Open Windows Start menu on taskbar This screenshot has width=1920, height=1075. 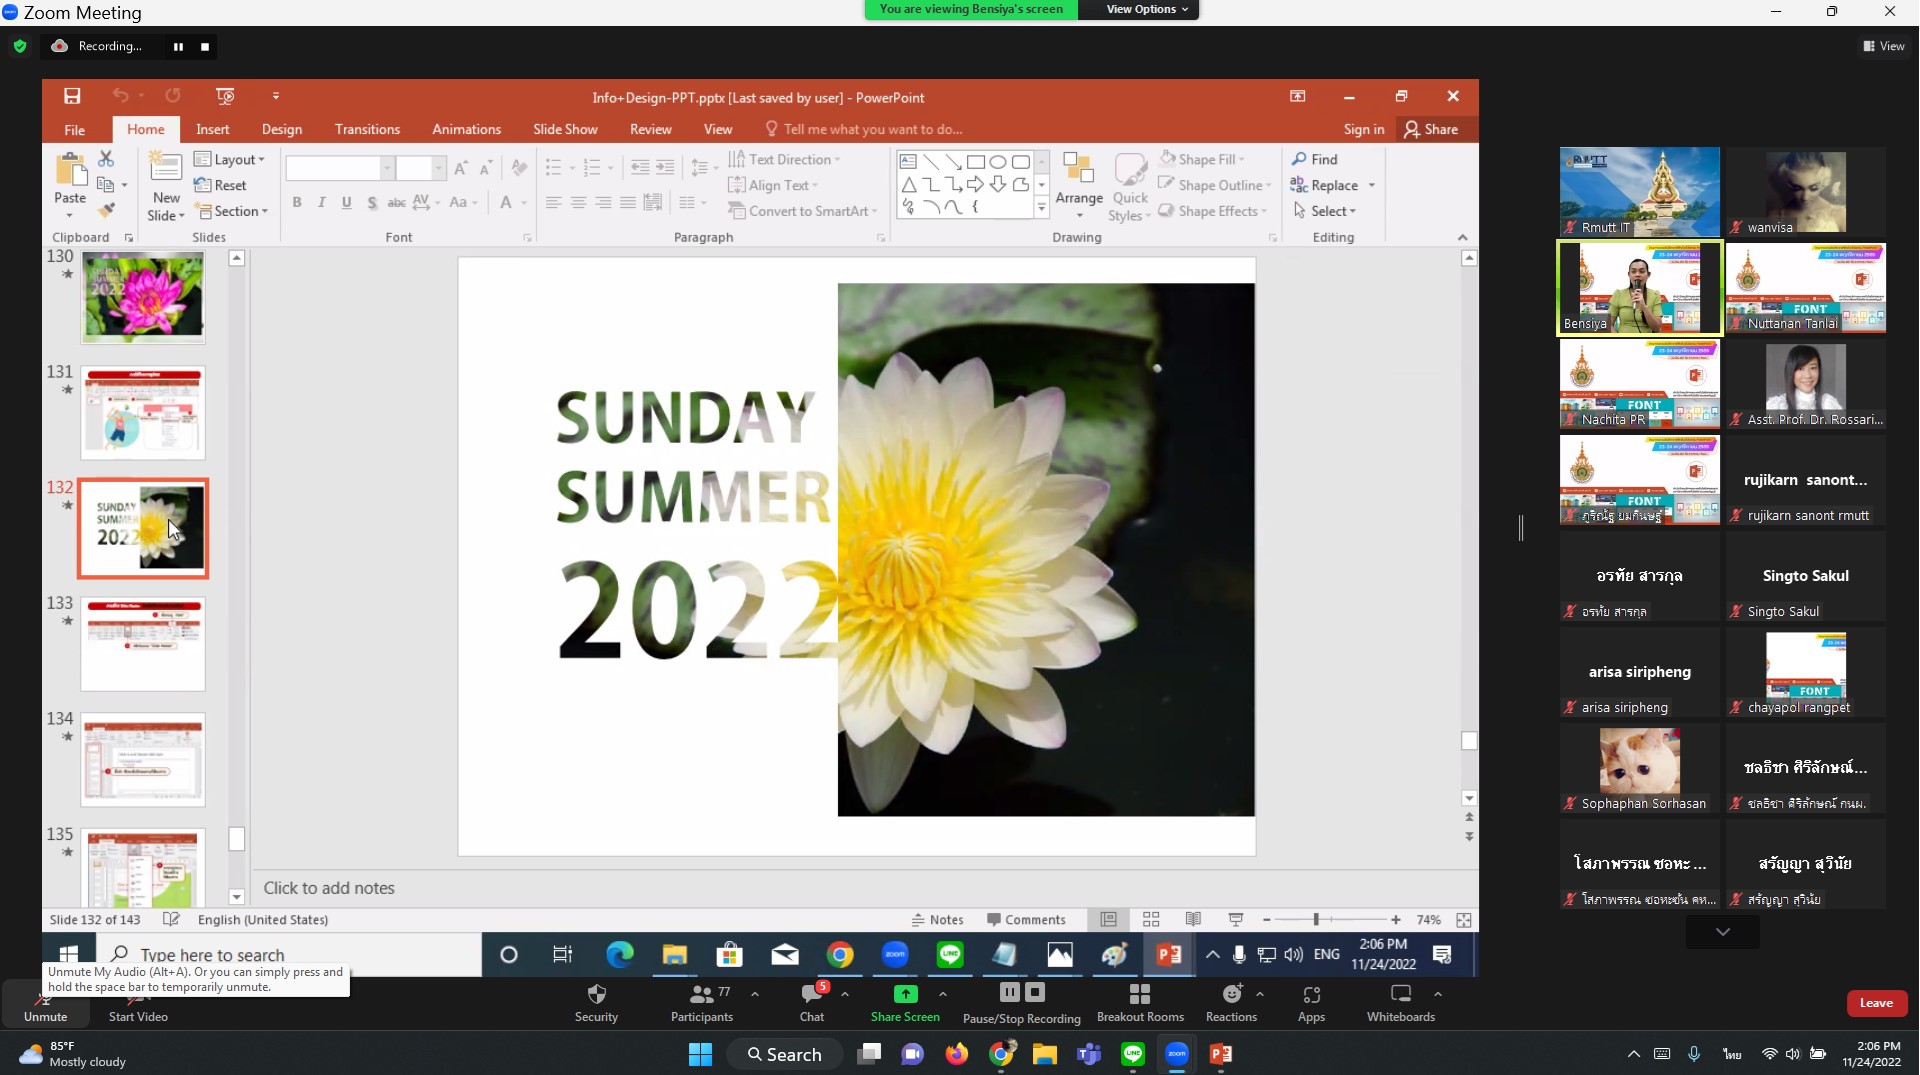click(x=700, y=1054)
